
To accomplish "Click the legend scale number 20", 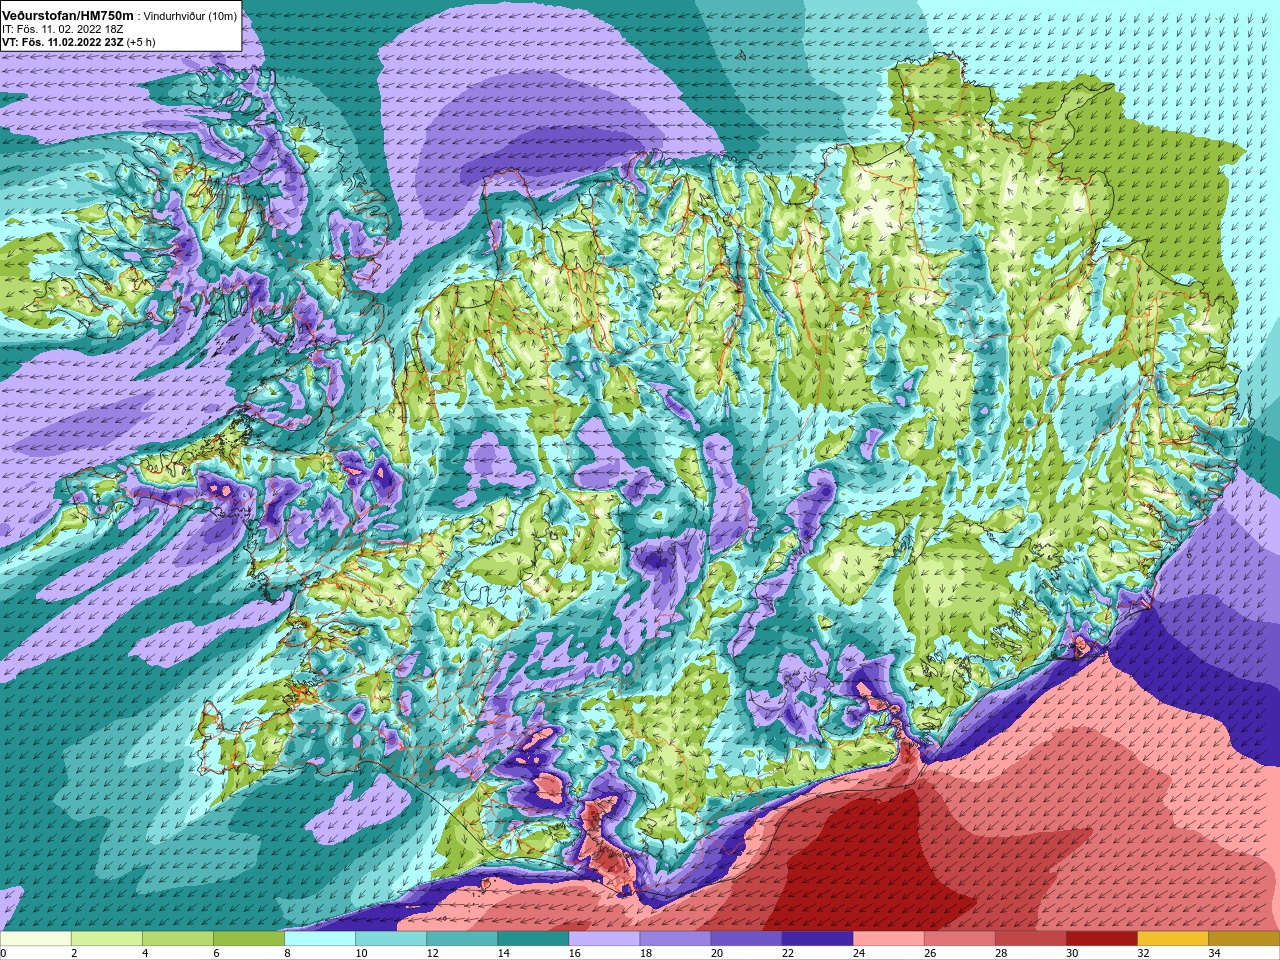I will (x=716, y=953).
